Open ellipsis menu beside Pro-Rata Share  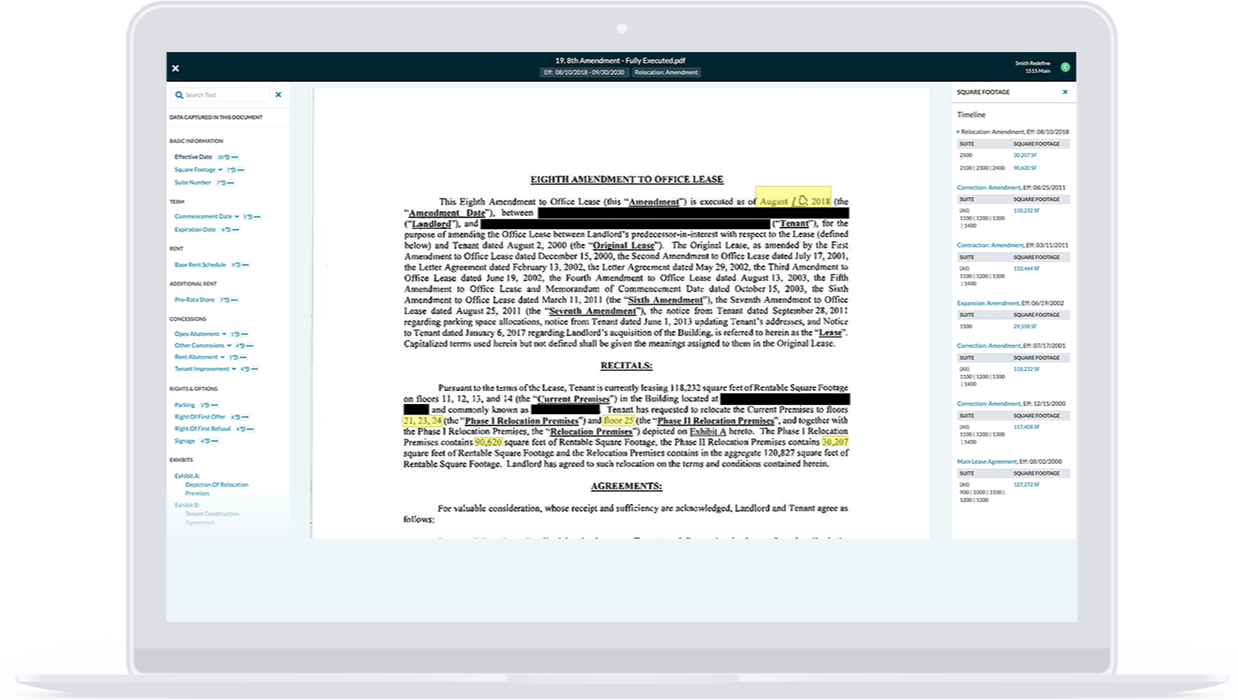coord(236,300)
